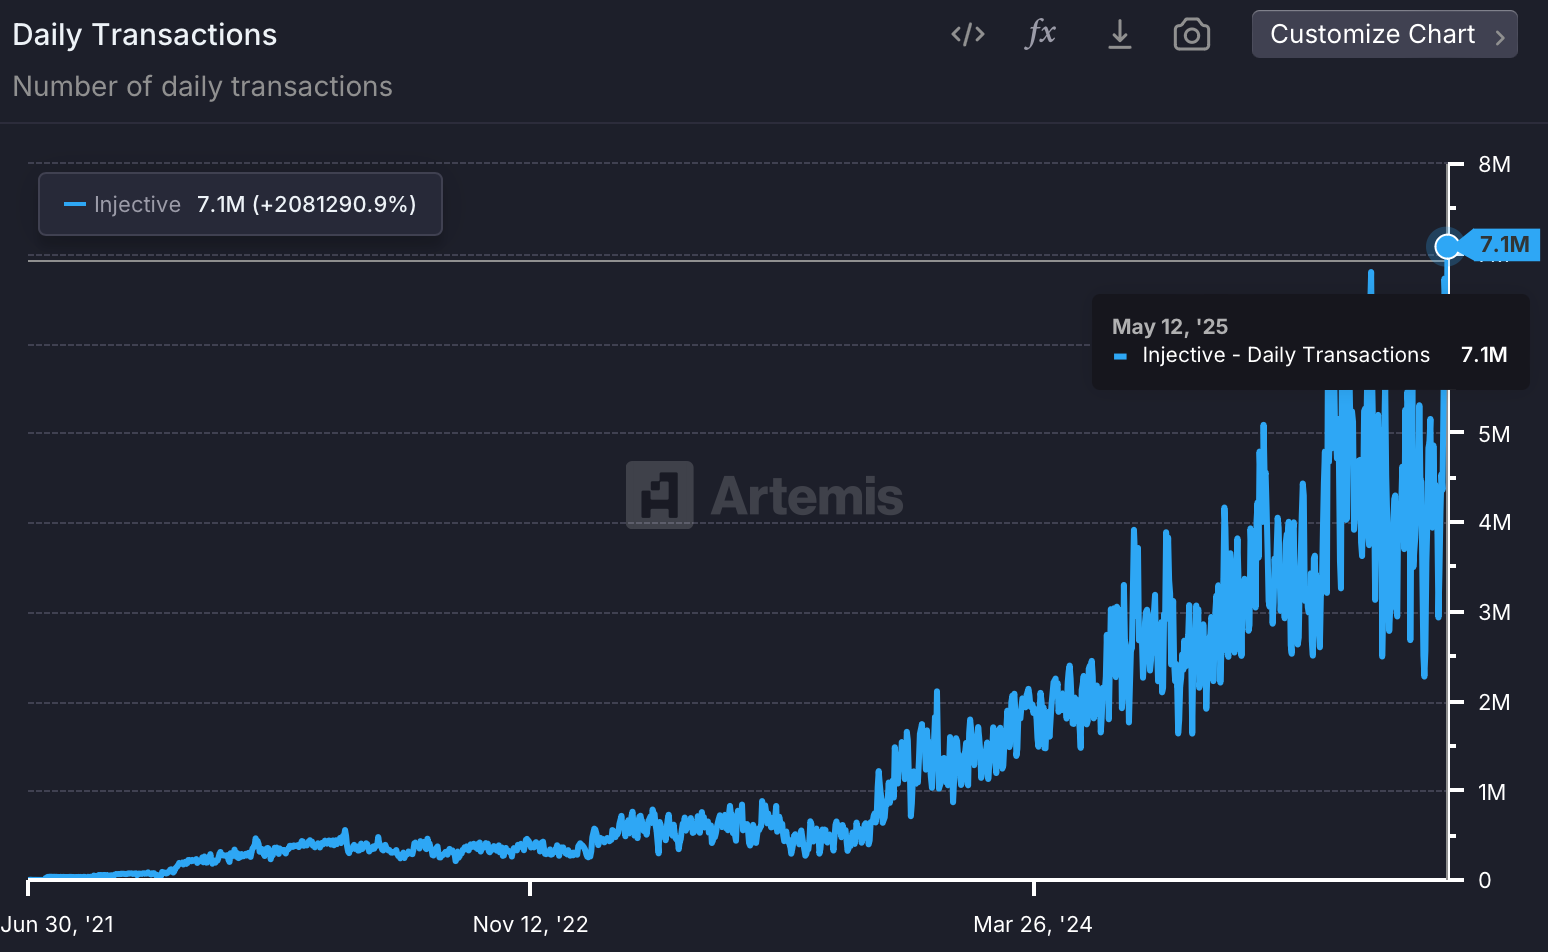Click the Daily Transactions title
This screenshot has height=952, width=1548.
(x=145, y=35)
